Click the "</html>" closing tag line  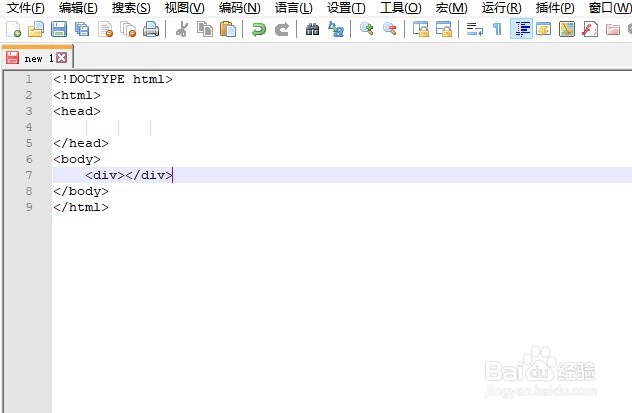[81, 207]
